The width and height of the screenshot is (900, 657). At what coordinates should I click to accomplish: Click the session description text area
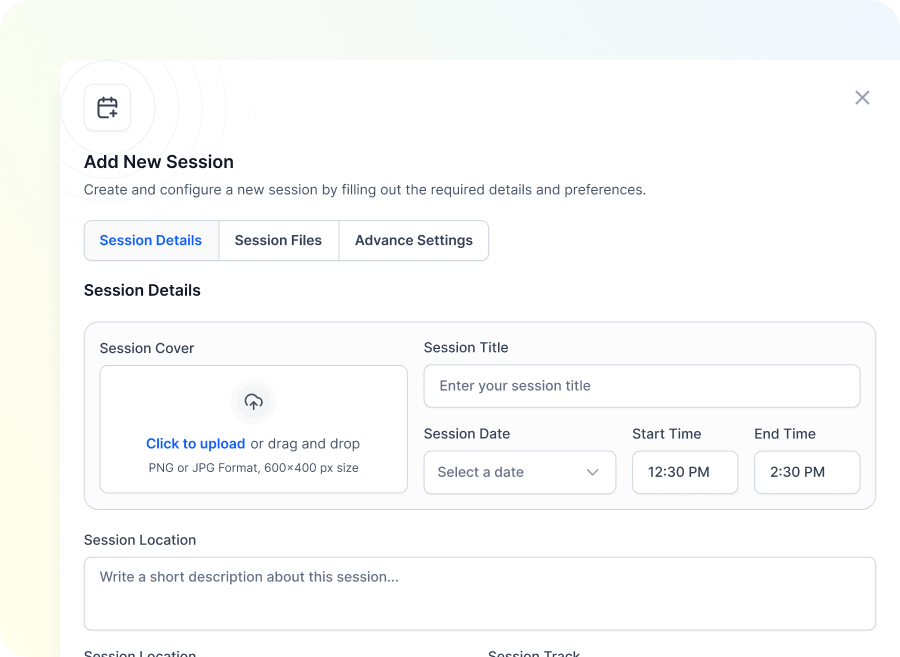(480, 594)
